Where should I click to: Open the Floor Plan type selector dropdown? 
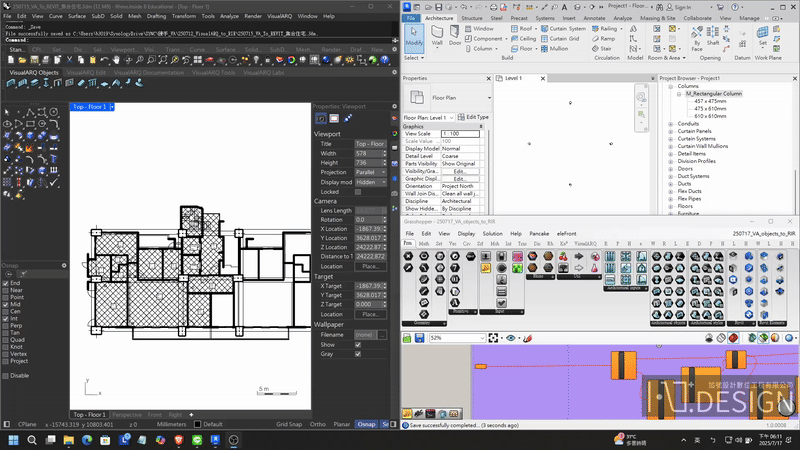(489, 98)
